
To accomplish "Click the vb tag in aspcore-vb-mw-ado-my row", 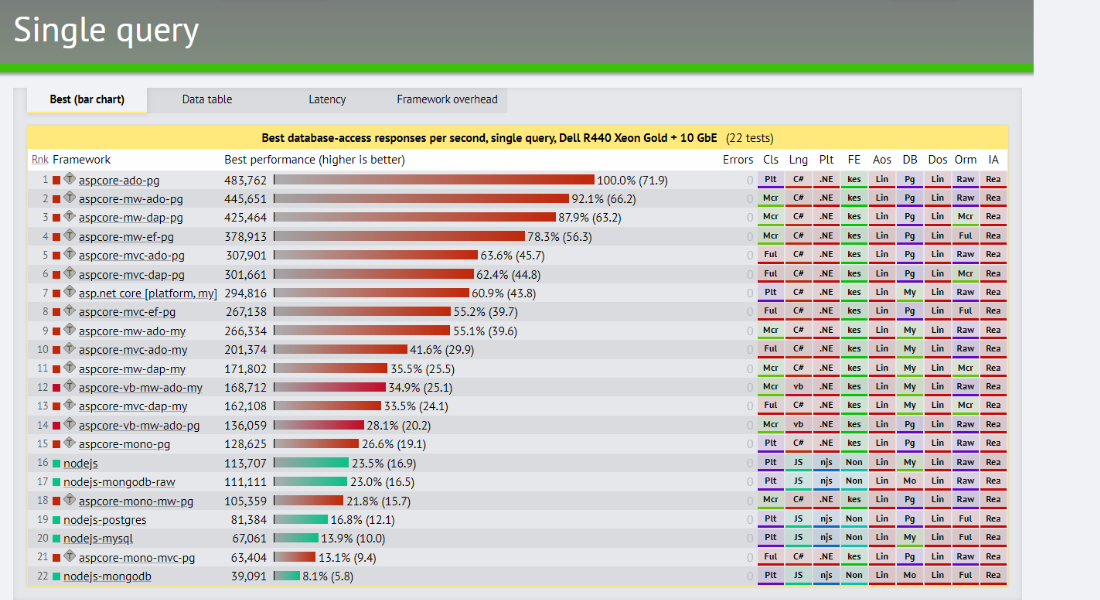I will (798, 387).
